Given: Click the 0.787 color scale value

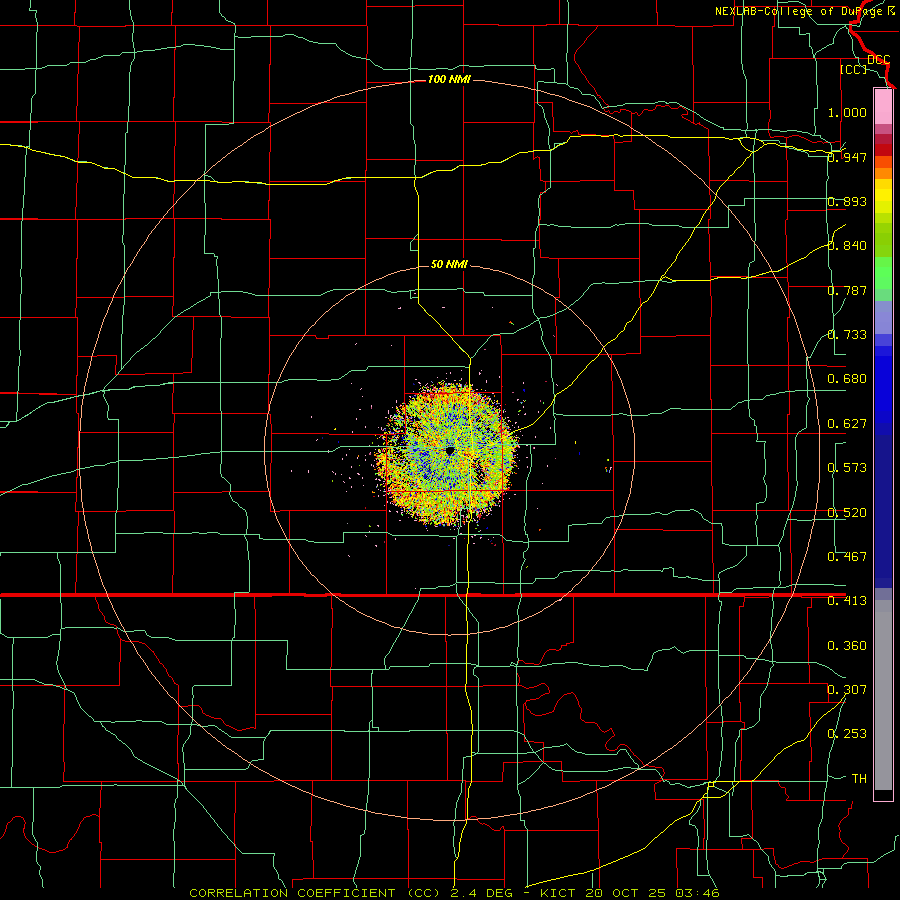Looking at the screenshot, I should [x=847, y=290].
